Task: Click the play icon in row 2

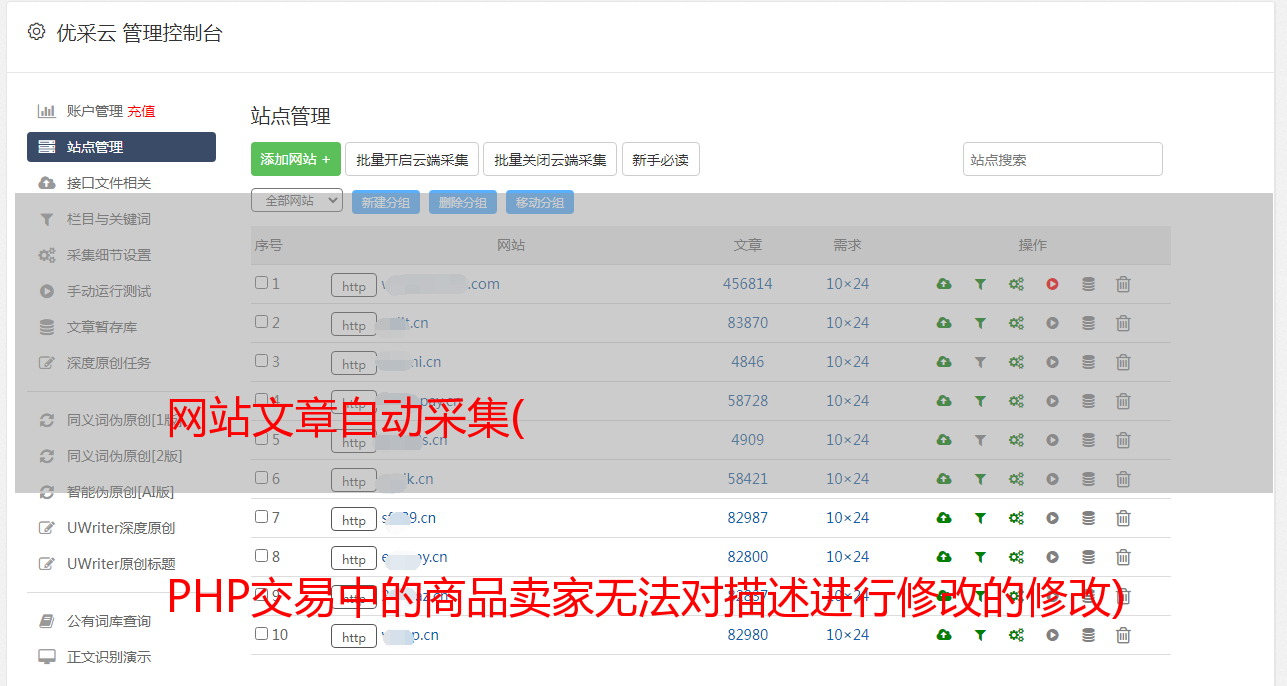Action: pos(1052,323)
